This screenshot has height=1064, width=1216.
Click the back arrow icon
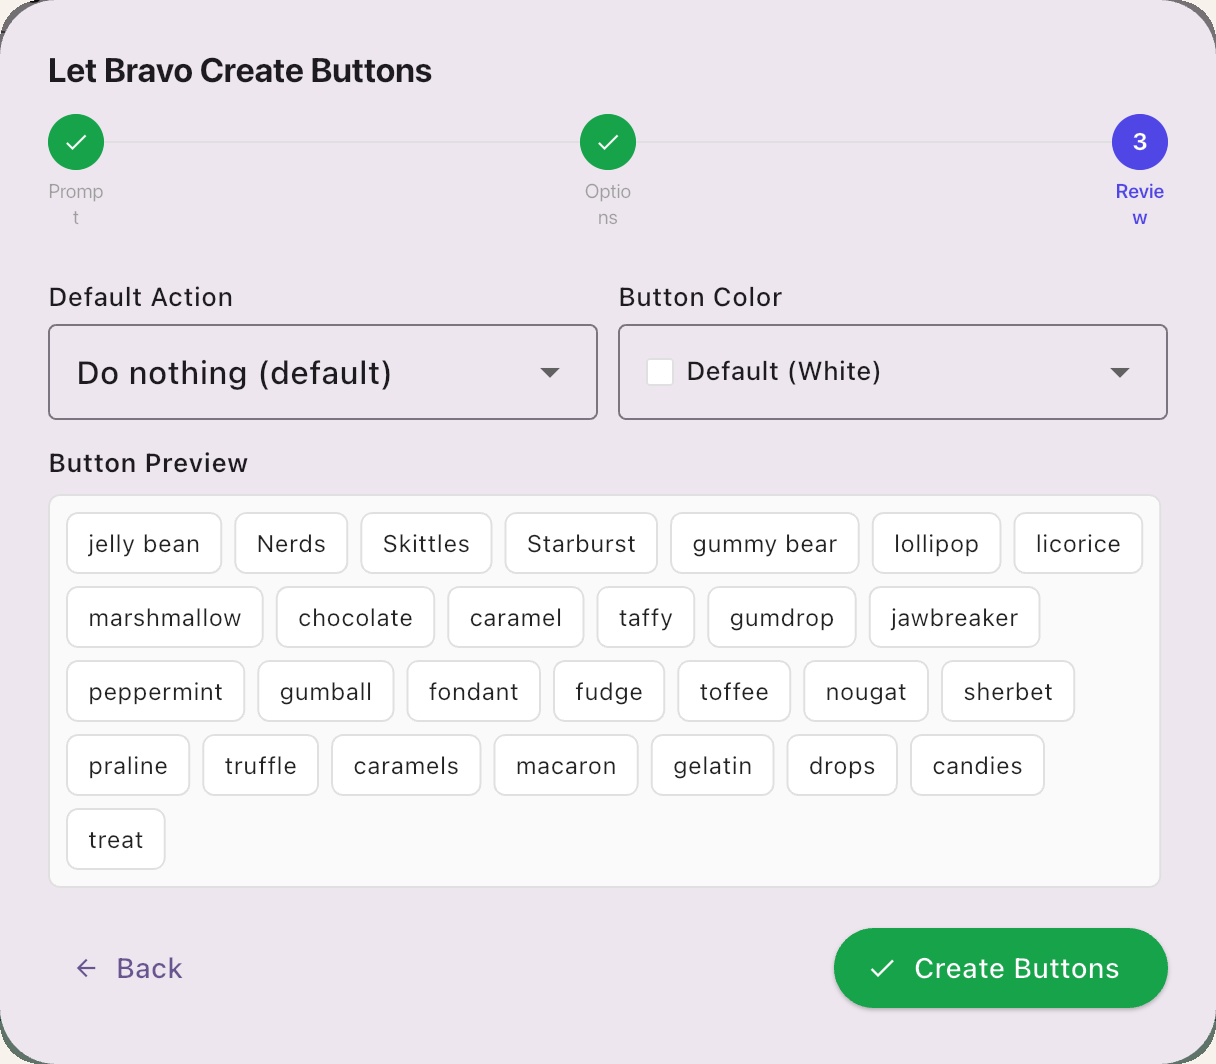pos(87,968)
